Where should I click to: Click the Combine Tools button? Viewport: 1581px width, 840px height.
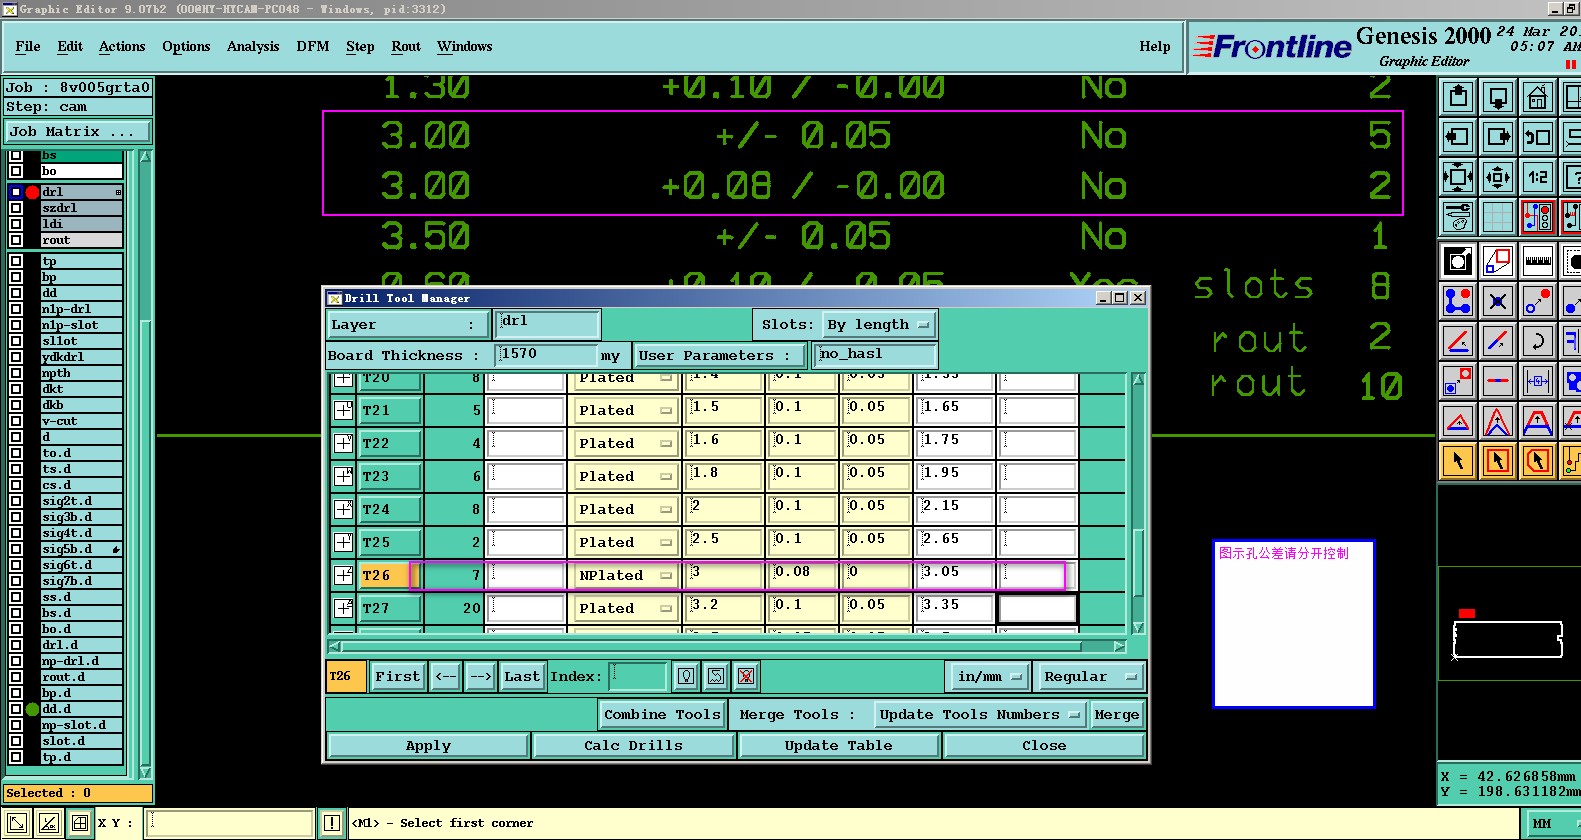coord(662,715)
